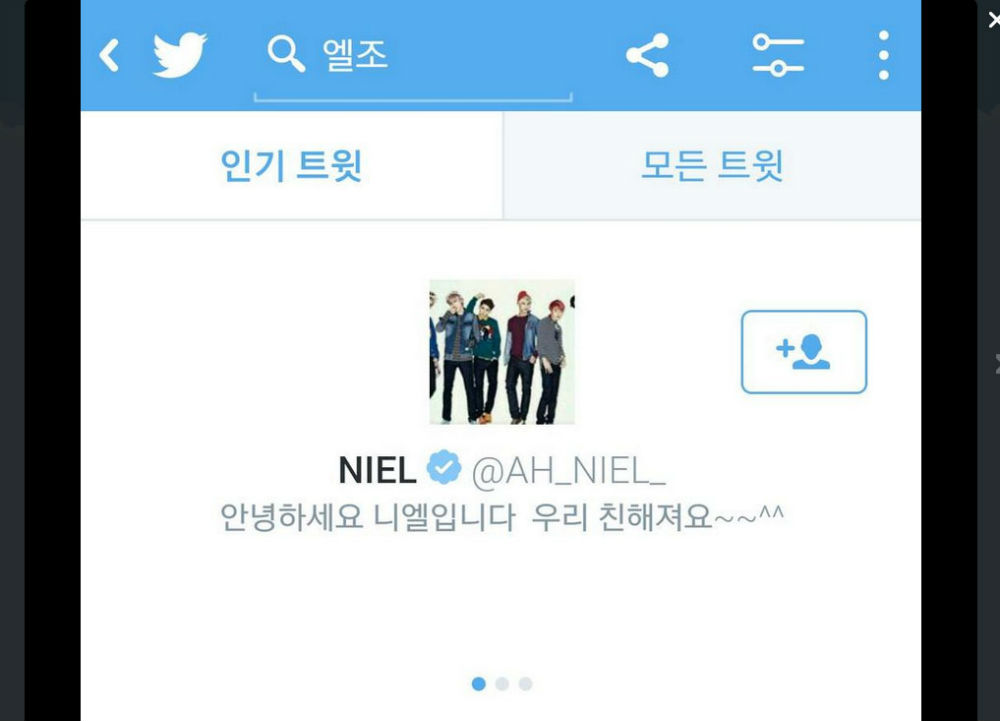Open the NIEL display name
This screenshot has height=721, width=1000.
tap(377, 471)
